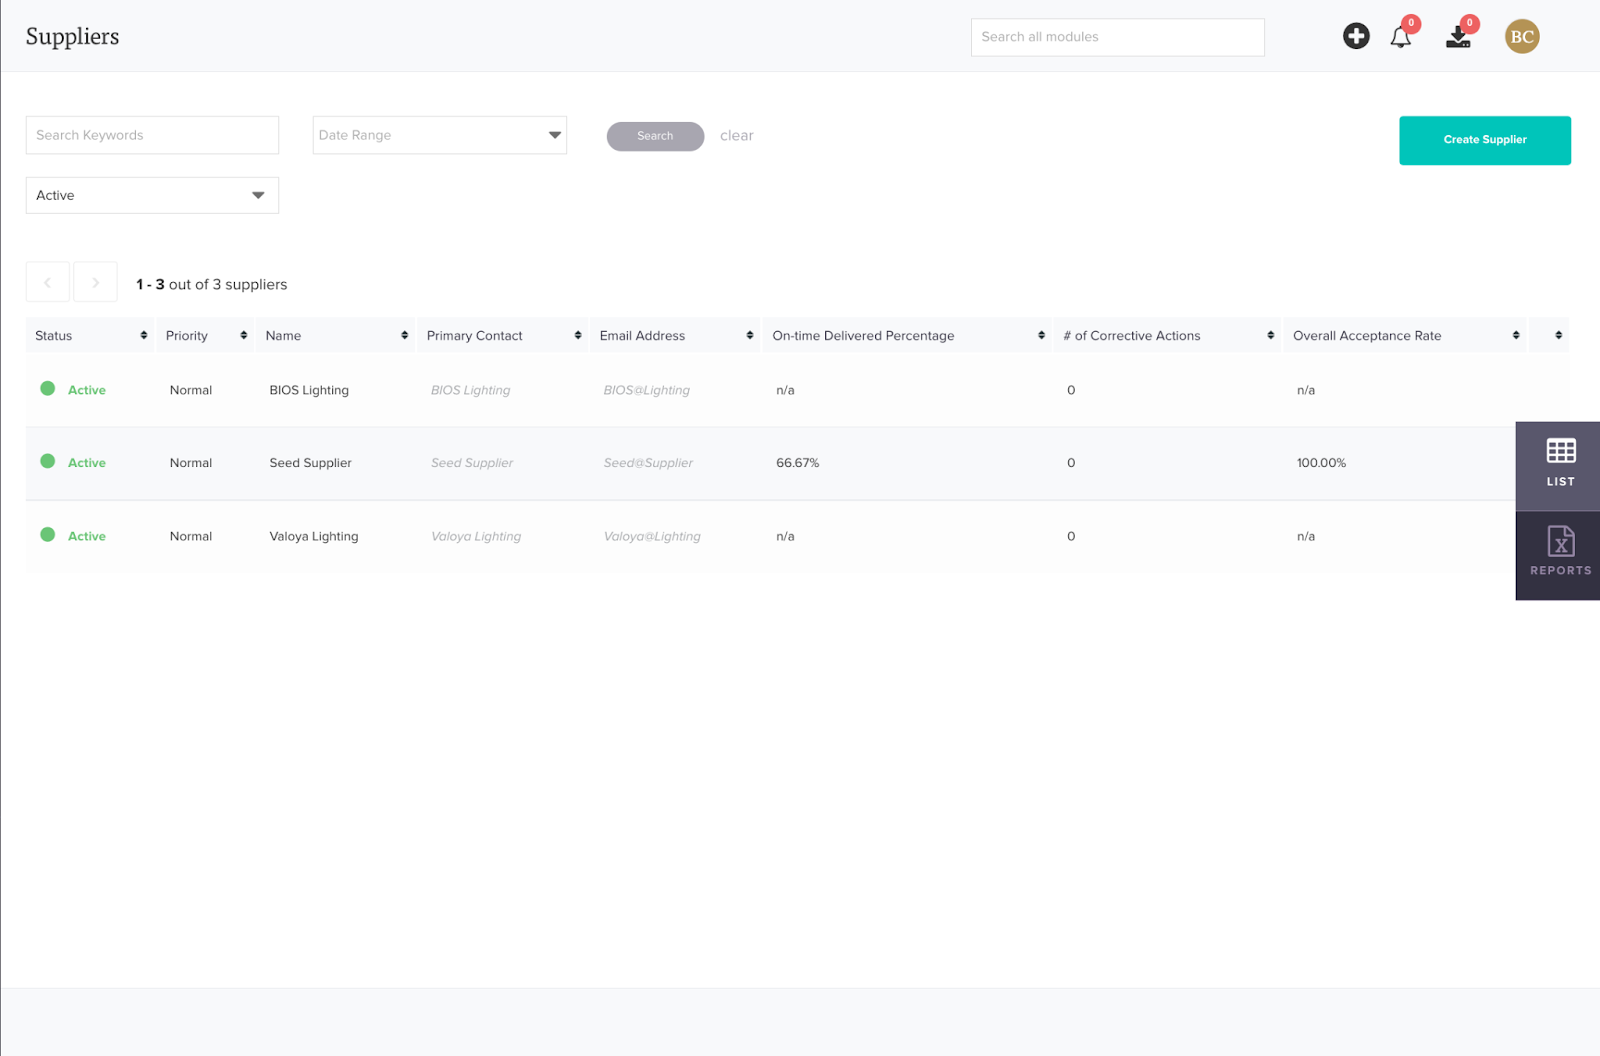Sort by # of Corrective Actions column
1600x1056 pixels.
(x=1270, y=335)
